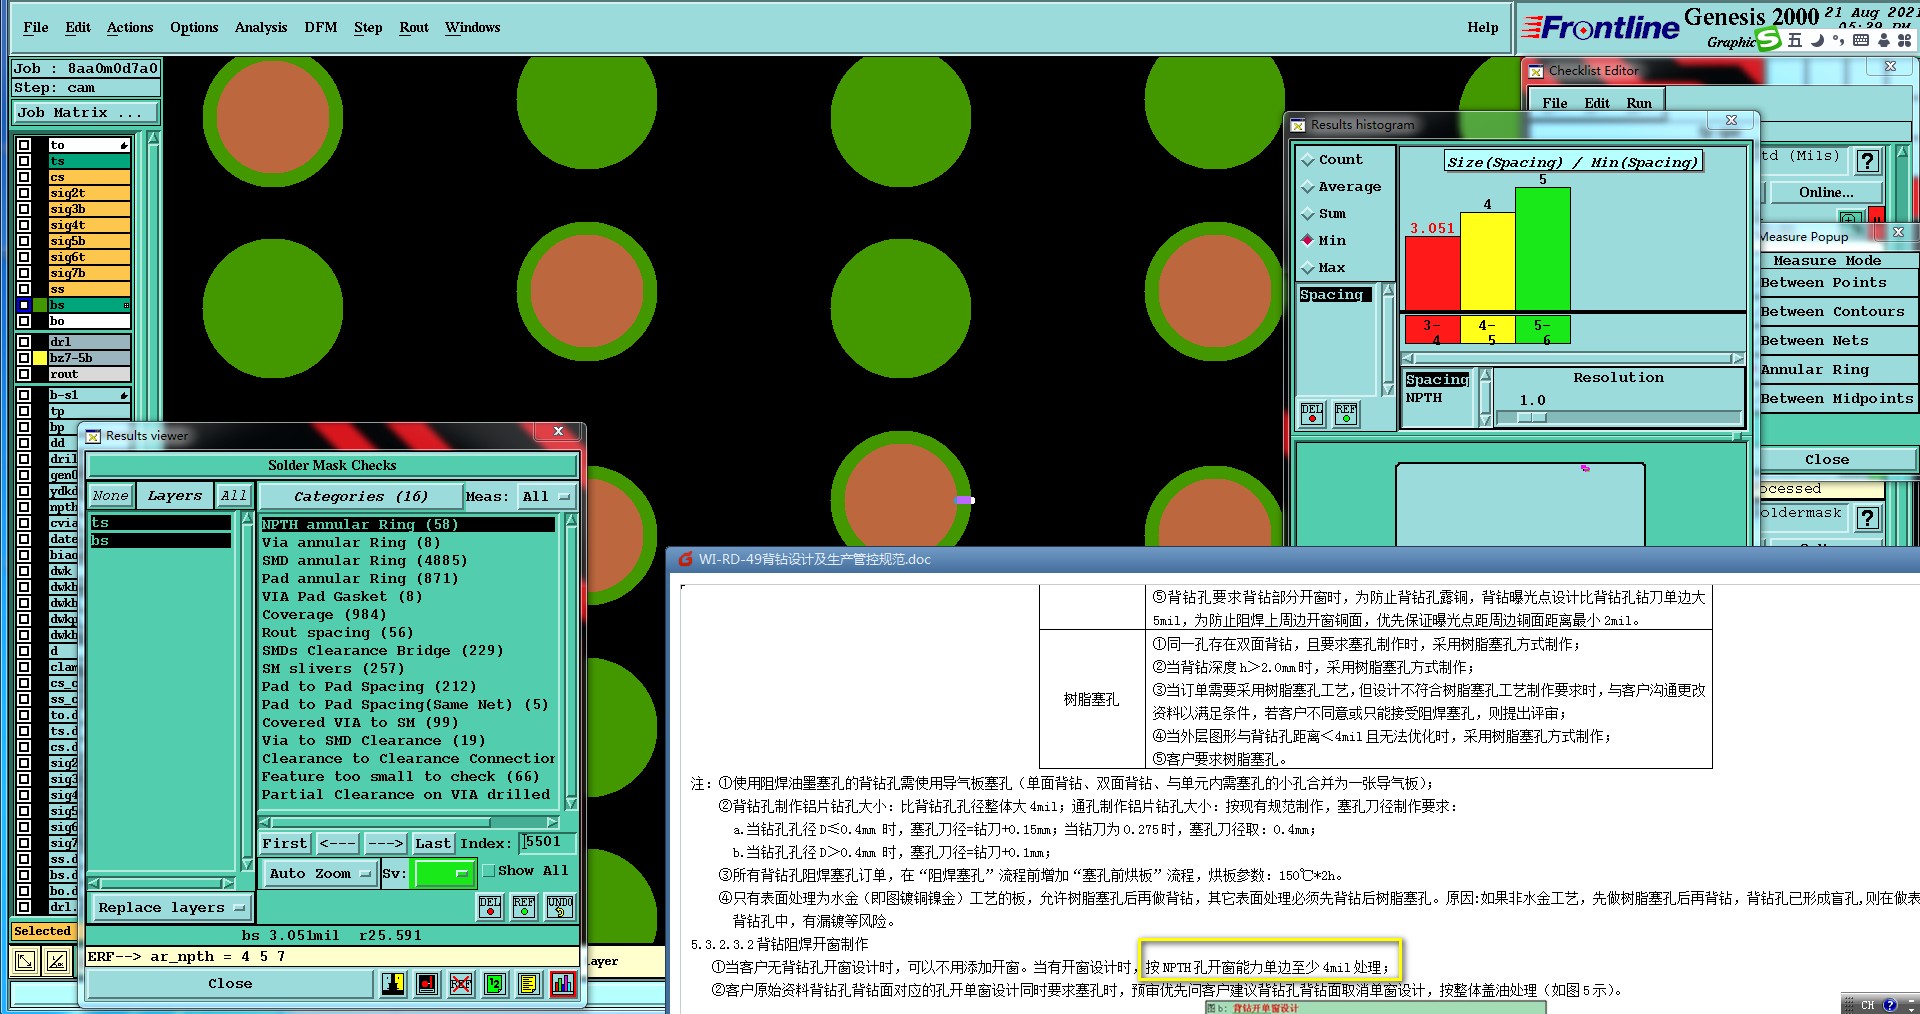Click the green numbered-page icon in Results viewer
Viewport: 1920px width, 1014px height.
pyautogui.click(x=495, y=984)
